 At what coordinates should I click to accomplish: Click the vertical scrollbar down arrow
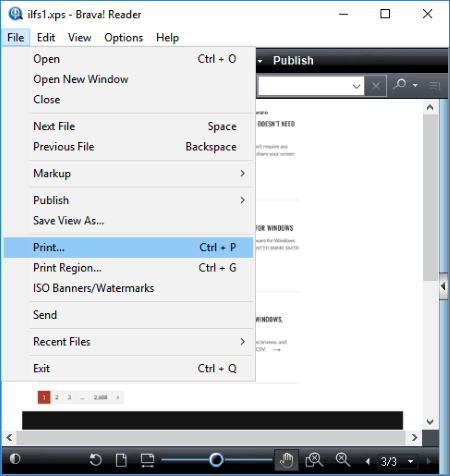pyautogui.click(x=430, y=422)
